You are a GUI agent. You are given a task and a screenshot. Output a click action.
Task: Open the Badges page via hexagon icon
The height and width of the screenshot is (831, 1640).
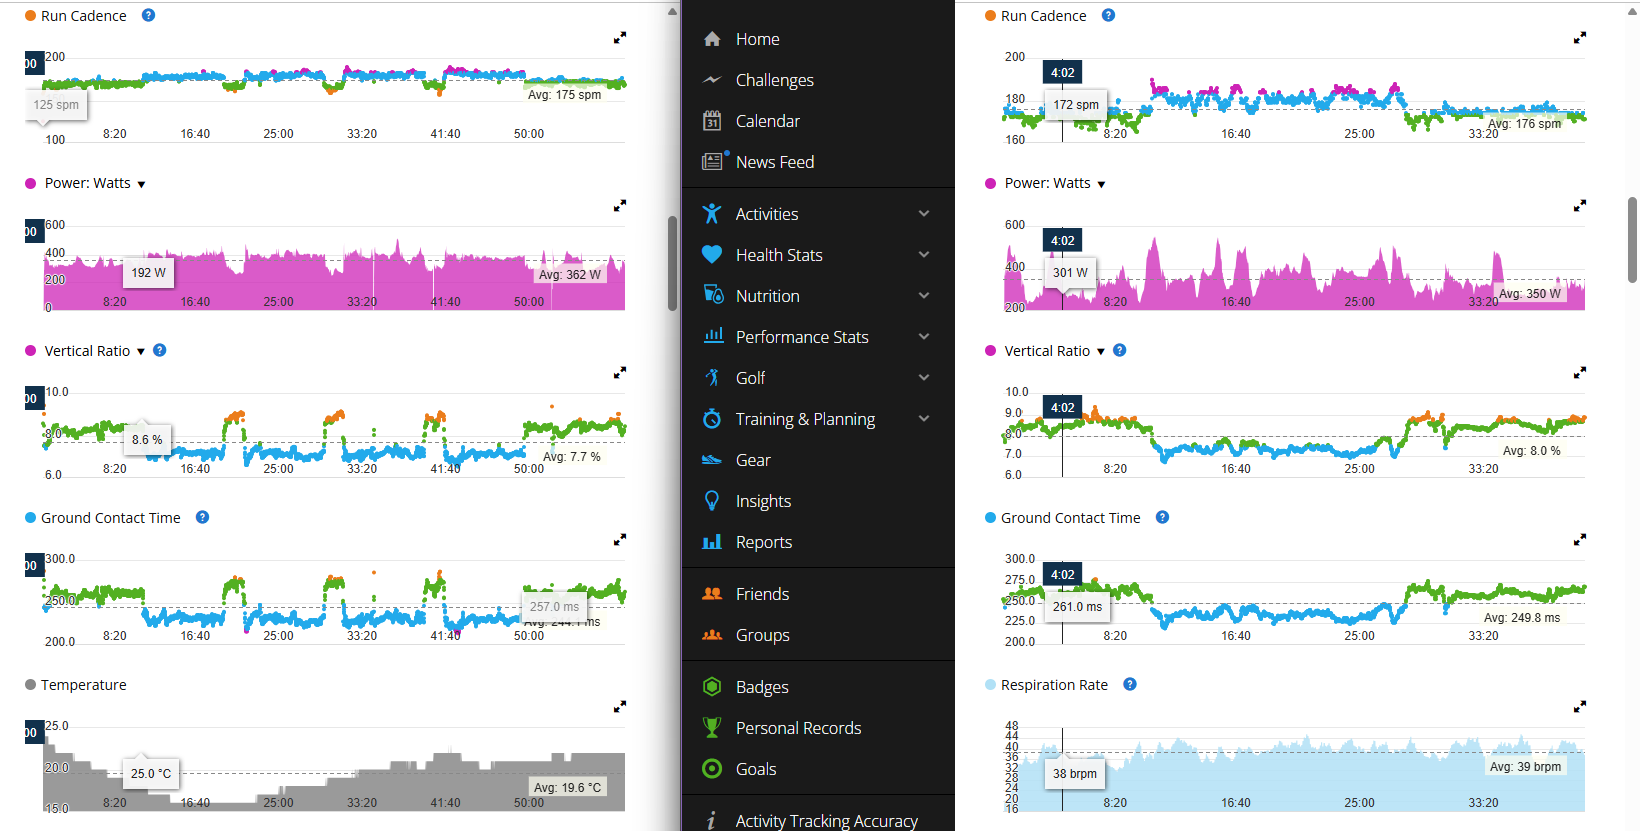pos(712,687)
